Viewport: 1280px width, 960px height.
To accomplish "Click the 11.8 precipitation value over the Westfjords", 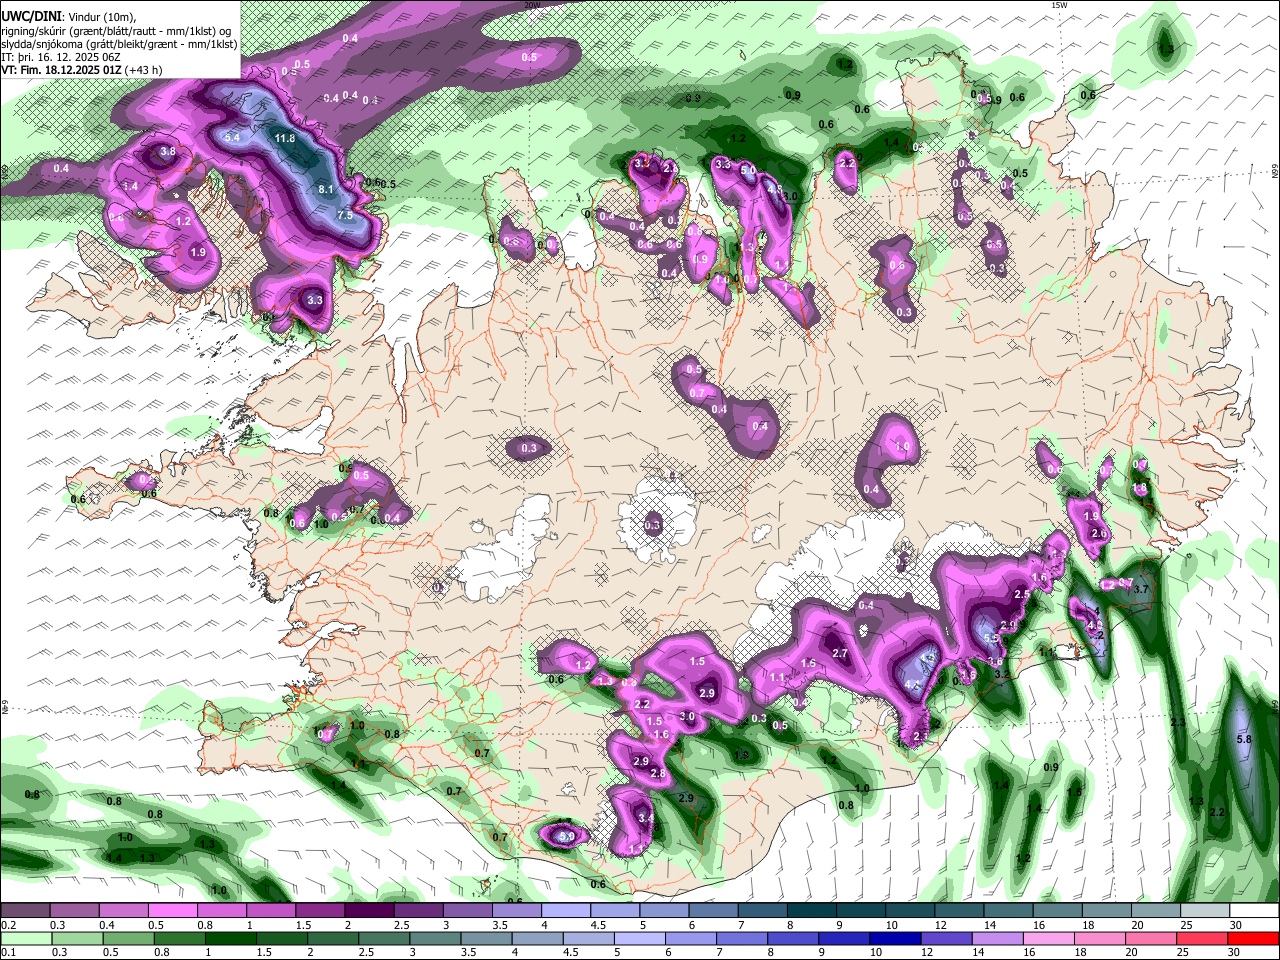I will click(x=284, y=138).
